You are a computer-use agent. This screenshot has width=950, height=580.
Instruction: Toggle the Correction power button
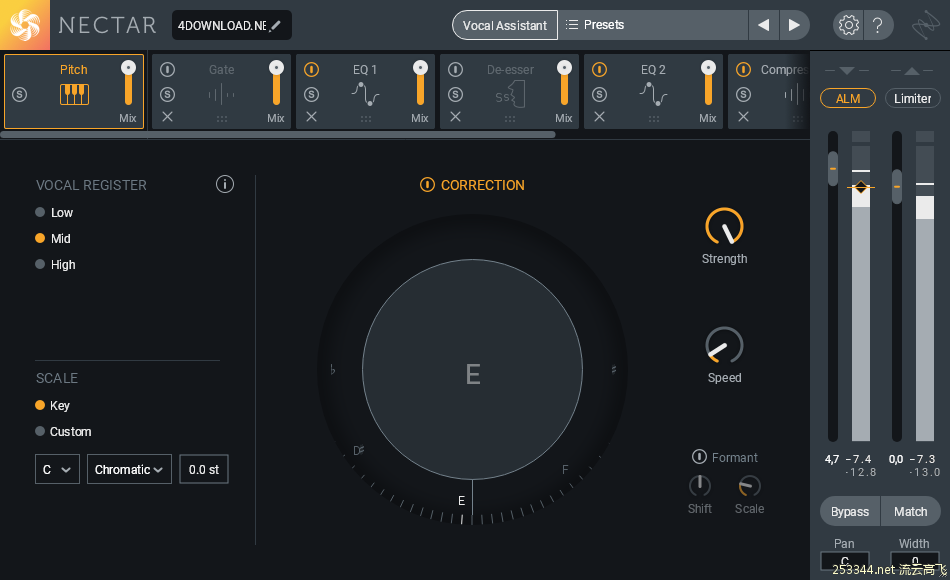point(427,185)
